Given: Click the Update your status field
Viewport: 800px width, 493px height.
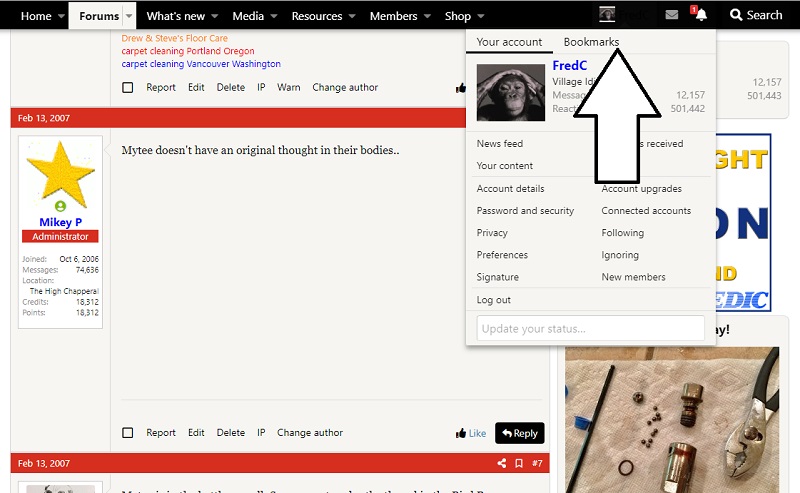Looking at the screenshot, I should 590,328.
